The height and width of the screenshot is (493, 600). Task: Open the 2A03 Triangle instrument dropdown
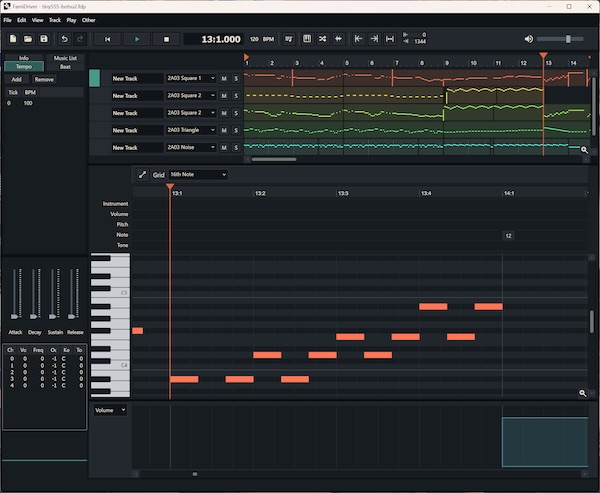191,130
